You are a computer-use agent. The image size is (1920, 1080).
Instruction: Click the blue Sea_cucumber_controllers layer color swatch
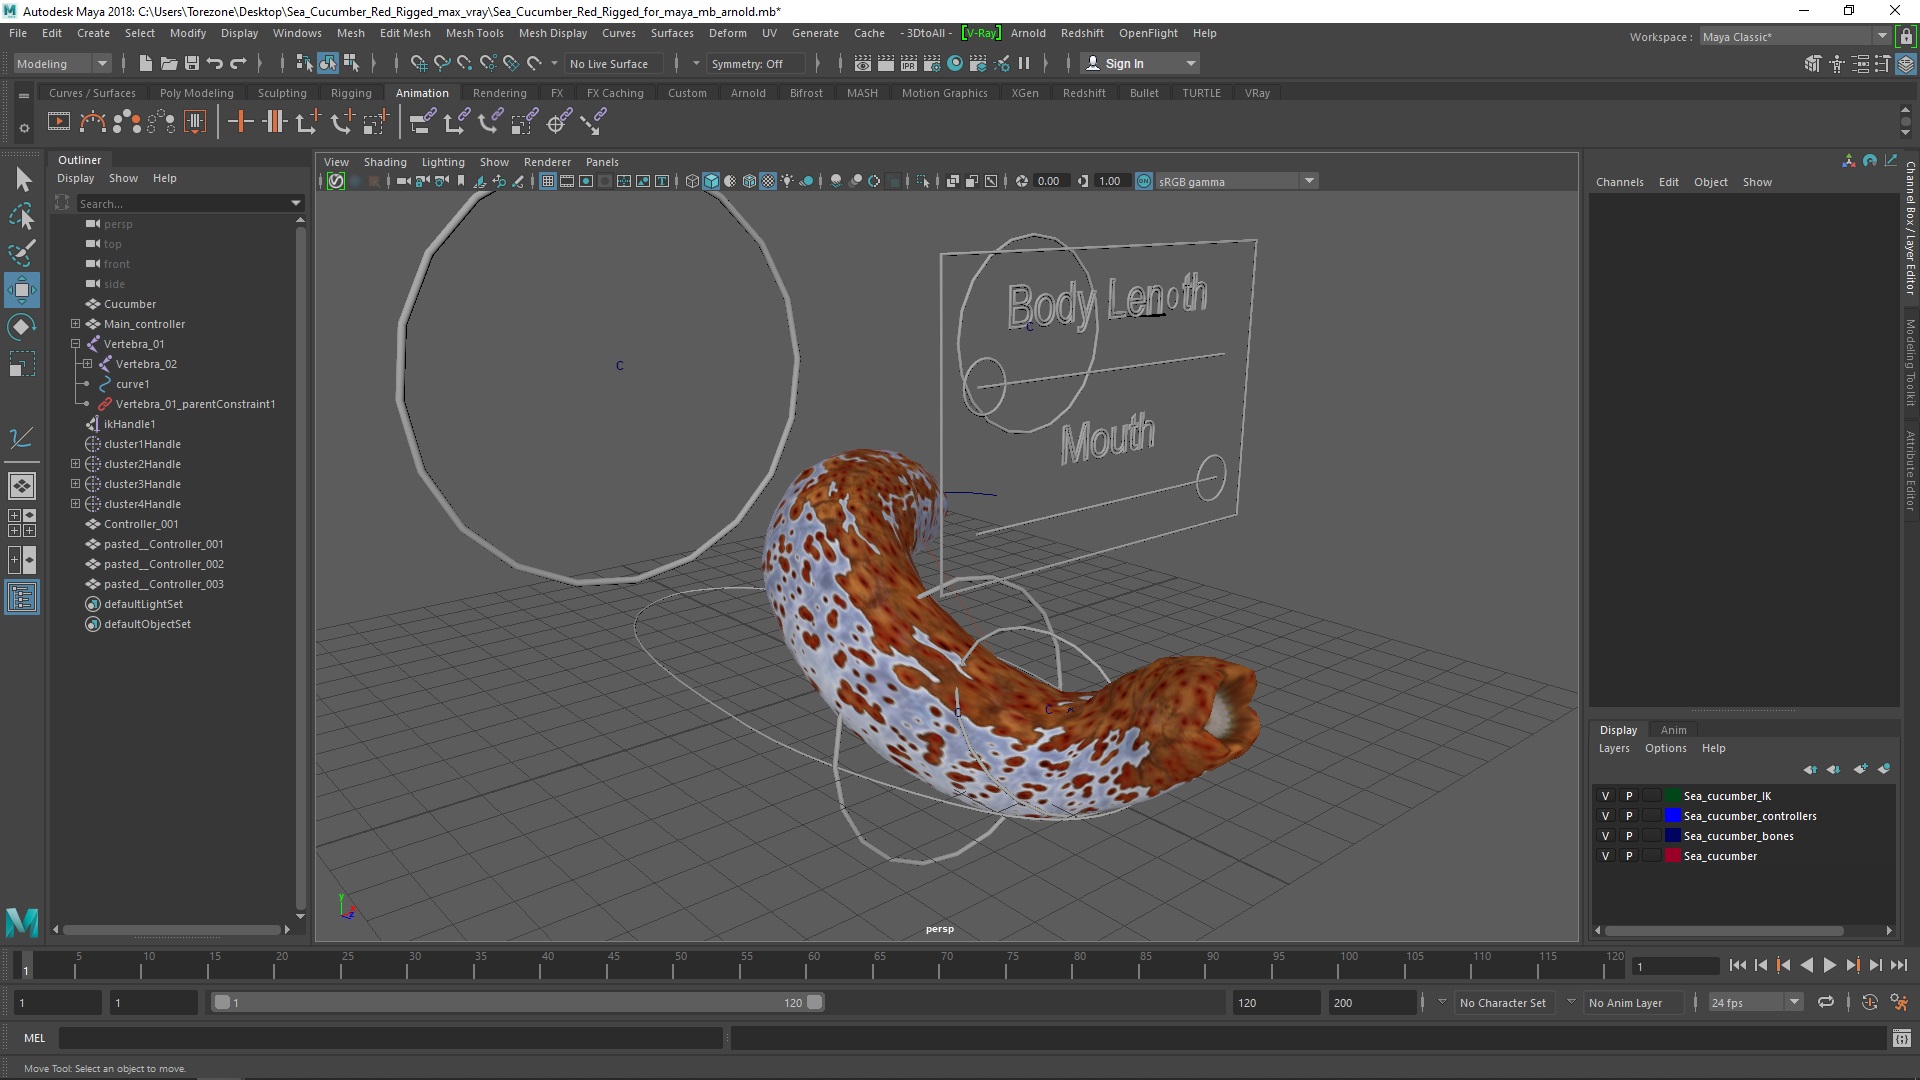pyautogui.click(x=1671, y=816)
